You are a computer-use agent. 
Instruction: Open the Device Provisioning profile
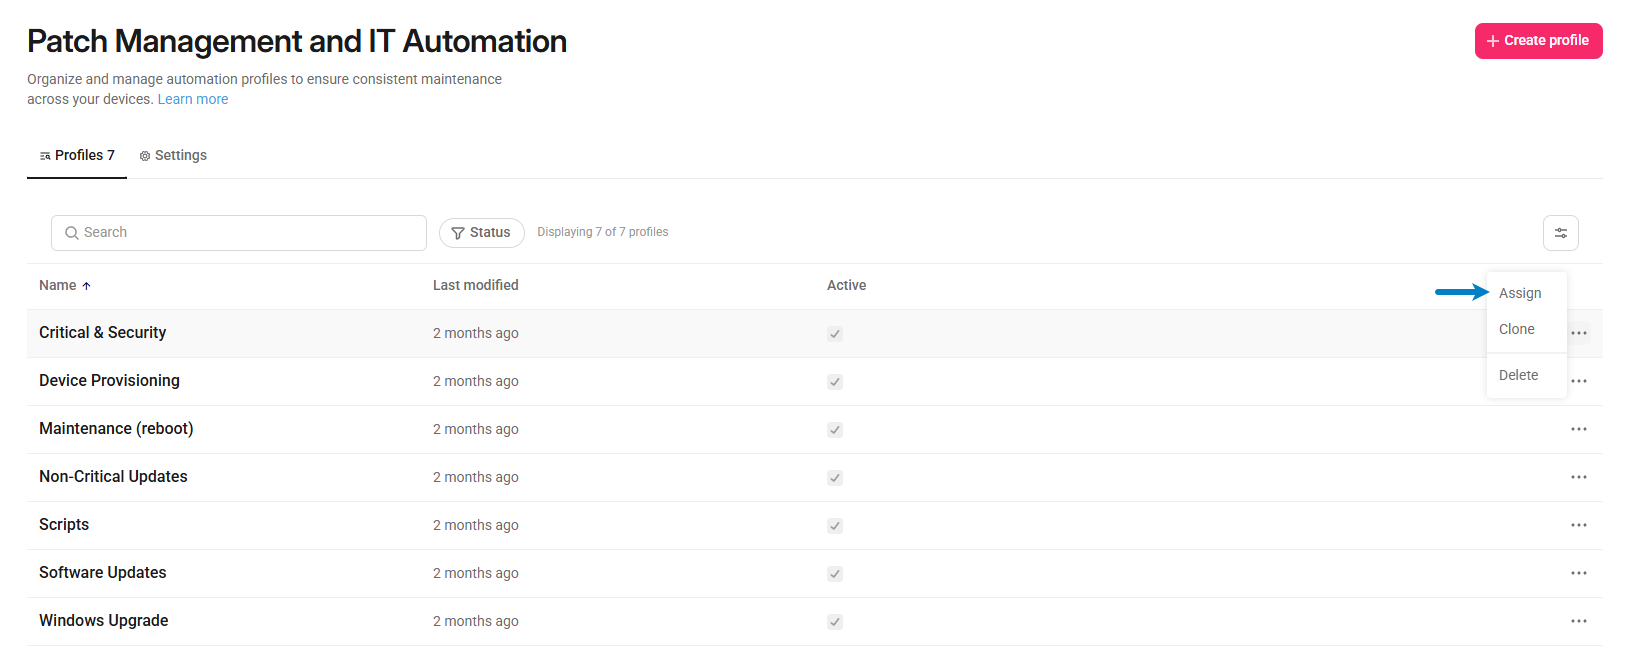click(x=109, y=381)
